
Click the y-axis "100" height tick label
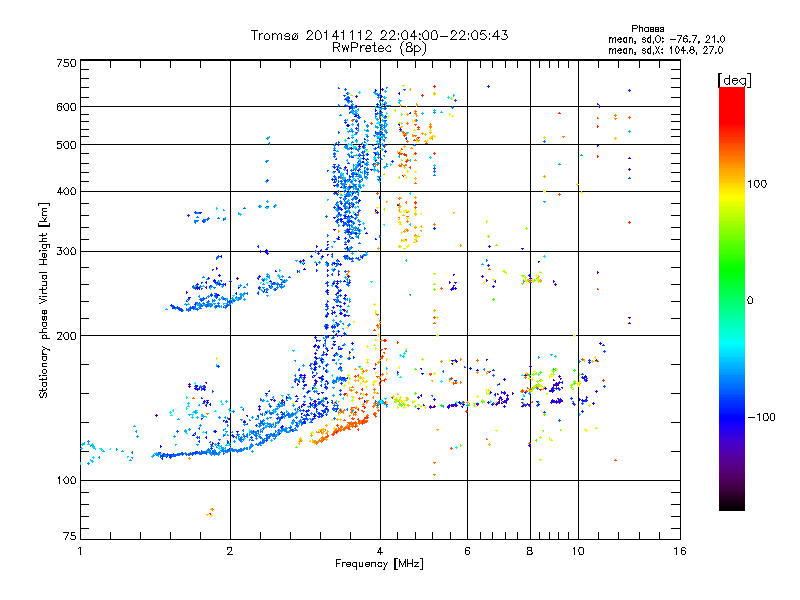66,480
